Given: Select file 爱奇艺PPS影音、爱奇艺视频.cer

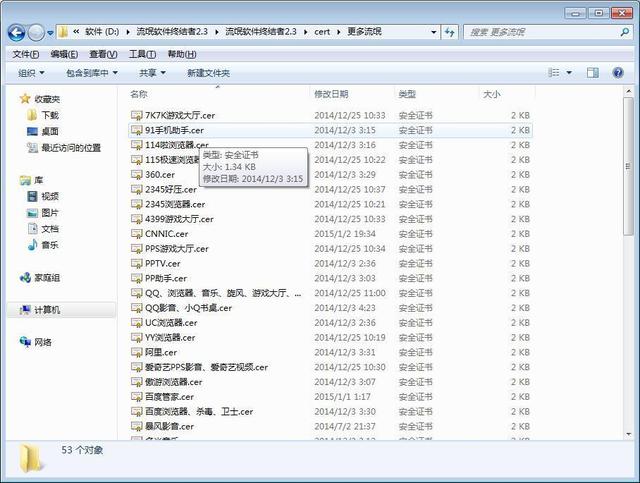Looking at the screenshot, I should (331, 367).
